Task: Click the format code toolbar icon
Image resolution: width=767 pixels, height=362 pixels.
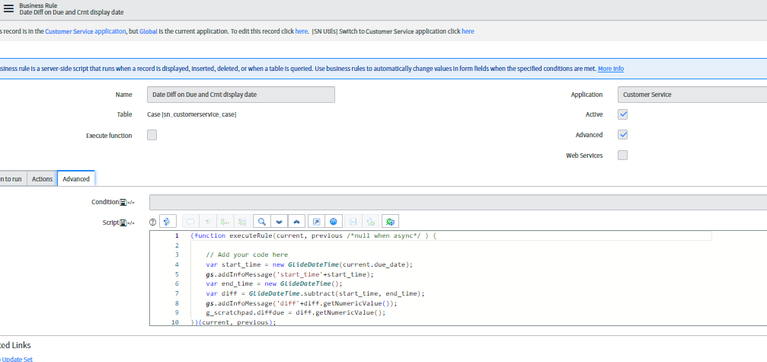Action: (207, 222)
